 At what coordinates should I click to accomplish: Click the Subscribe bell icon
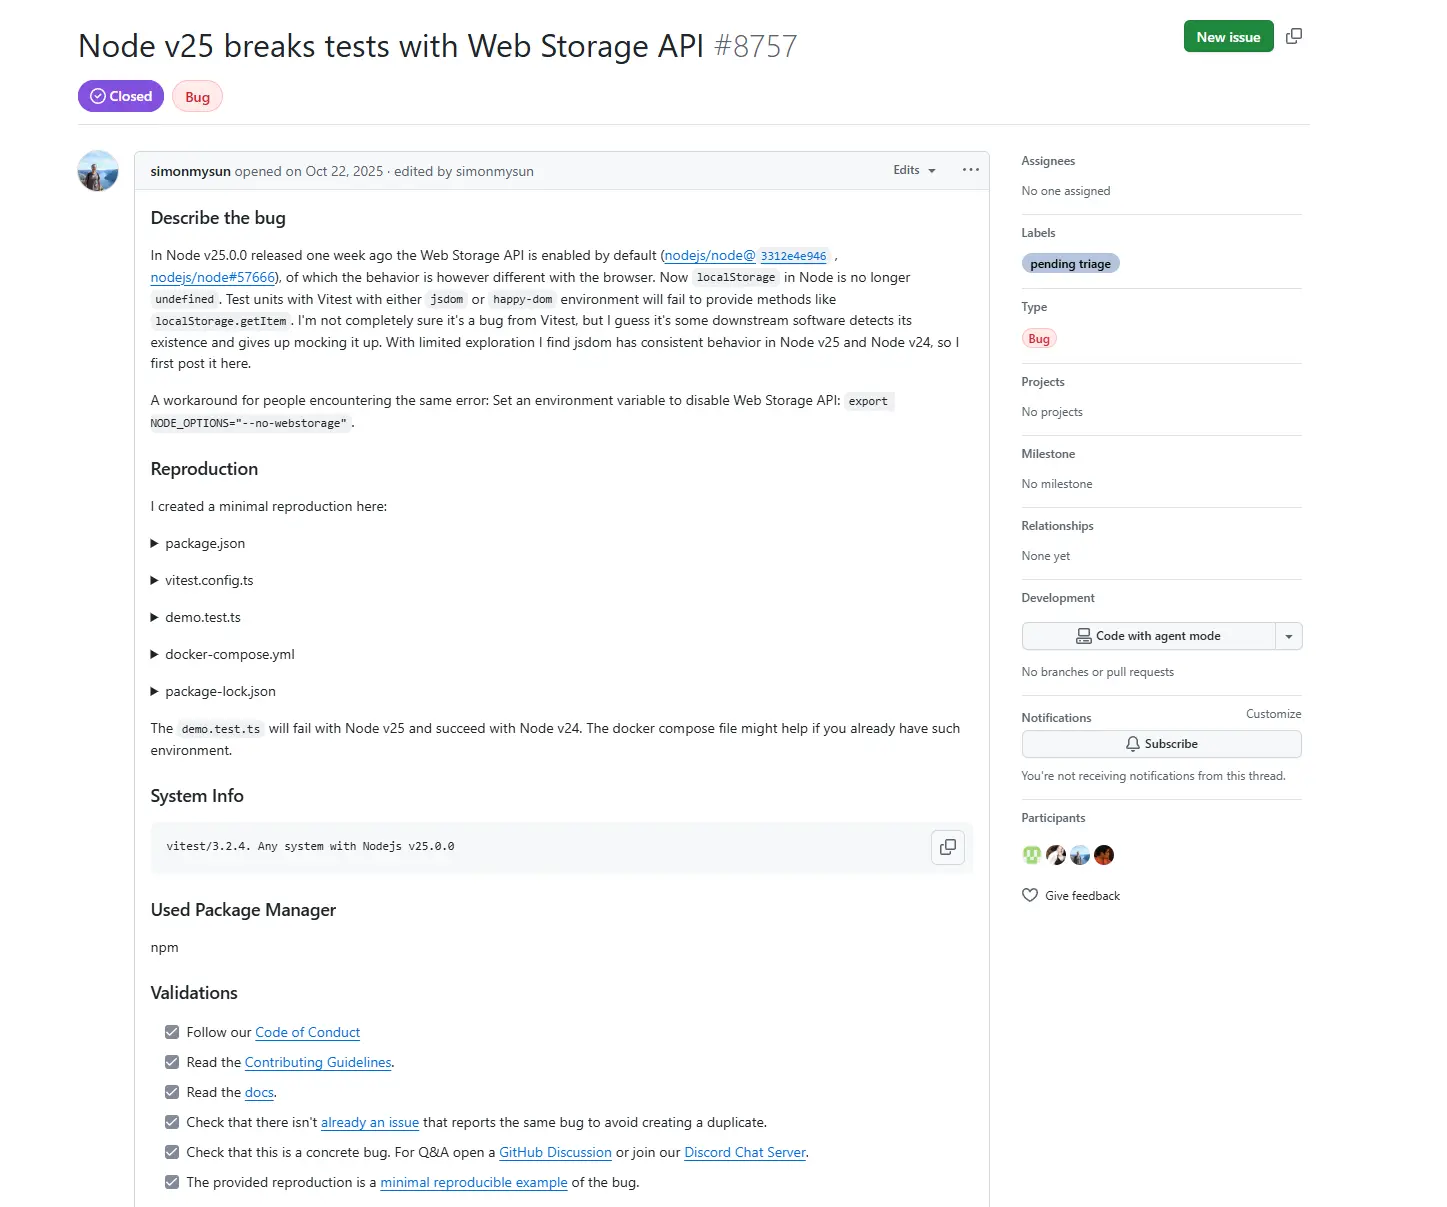1132,744
